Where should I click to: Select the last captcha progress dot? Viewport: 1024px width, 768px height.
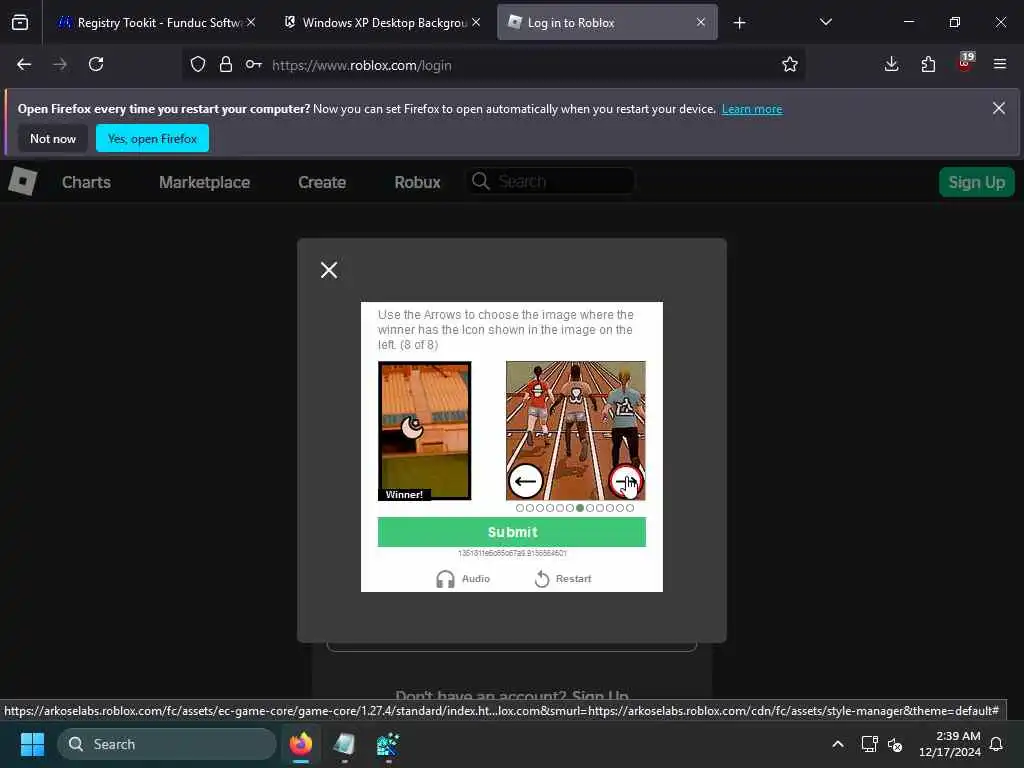(x=630, y=508)
